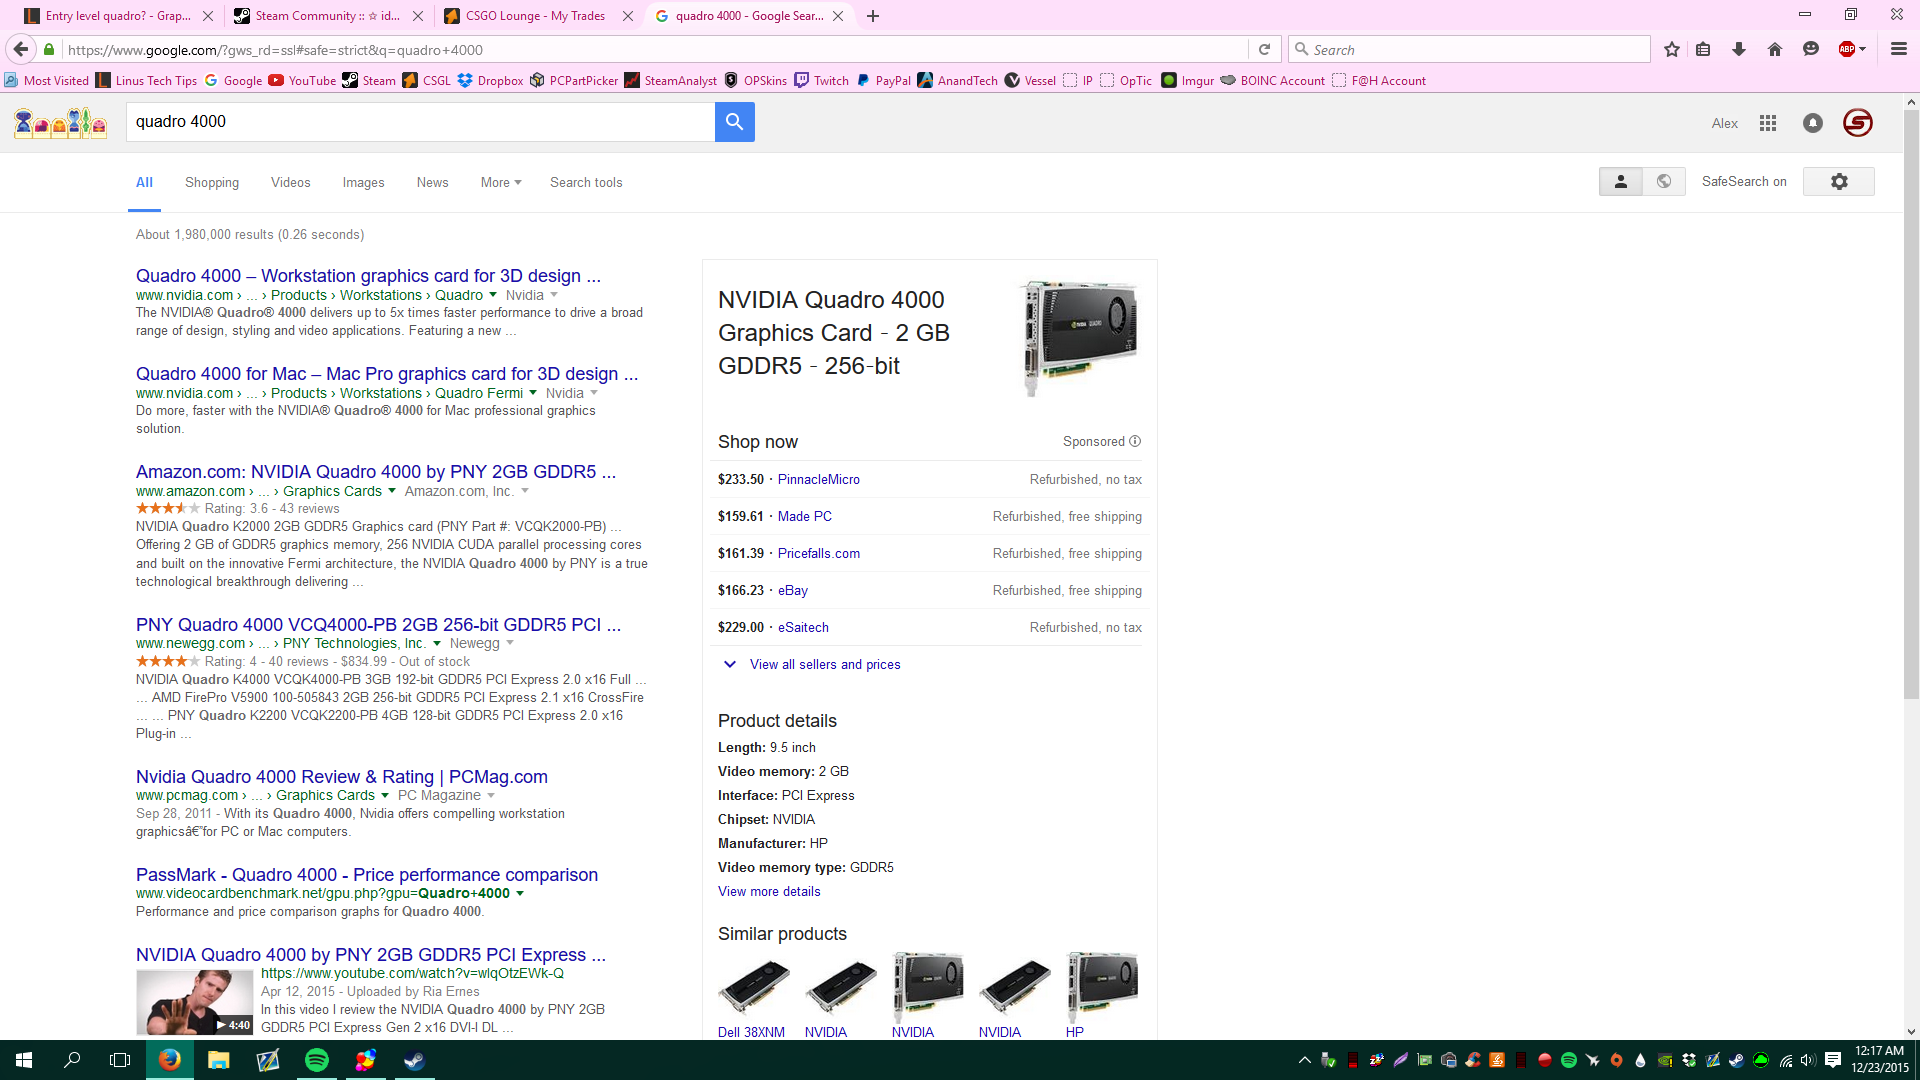Expand arrow next to videocardbenchmark URL
This screenshot has height=1080, width=1920.
click(519, 893)
